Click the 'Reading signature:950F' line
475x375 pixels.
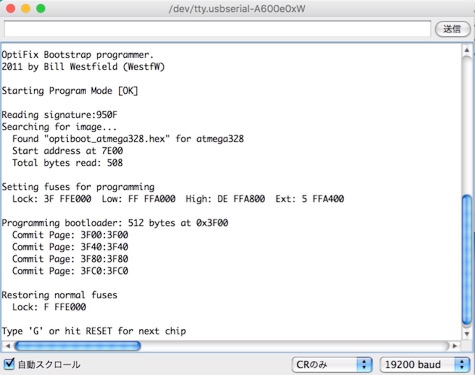[59, 115]
